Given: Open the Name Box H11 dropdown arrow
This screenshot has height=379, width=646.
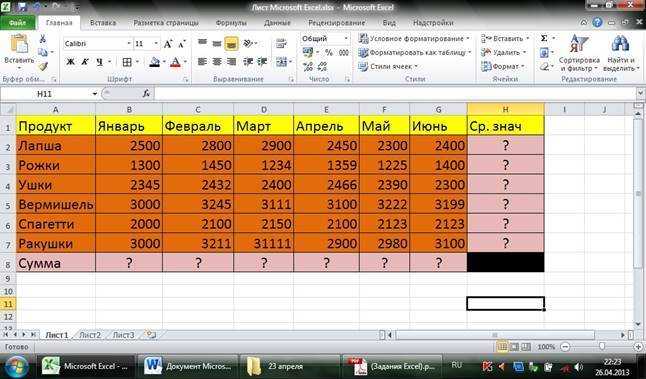Looking at the screenshot, I should [94, 94].
